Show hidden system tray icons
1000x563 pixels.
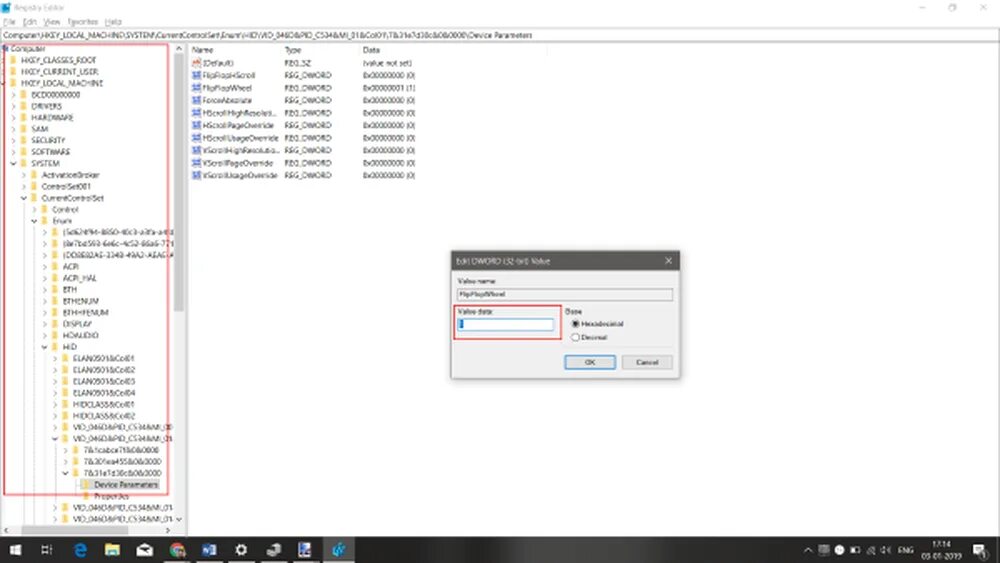[x=808, y=550]
